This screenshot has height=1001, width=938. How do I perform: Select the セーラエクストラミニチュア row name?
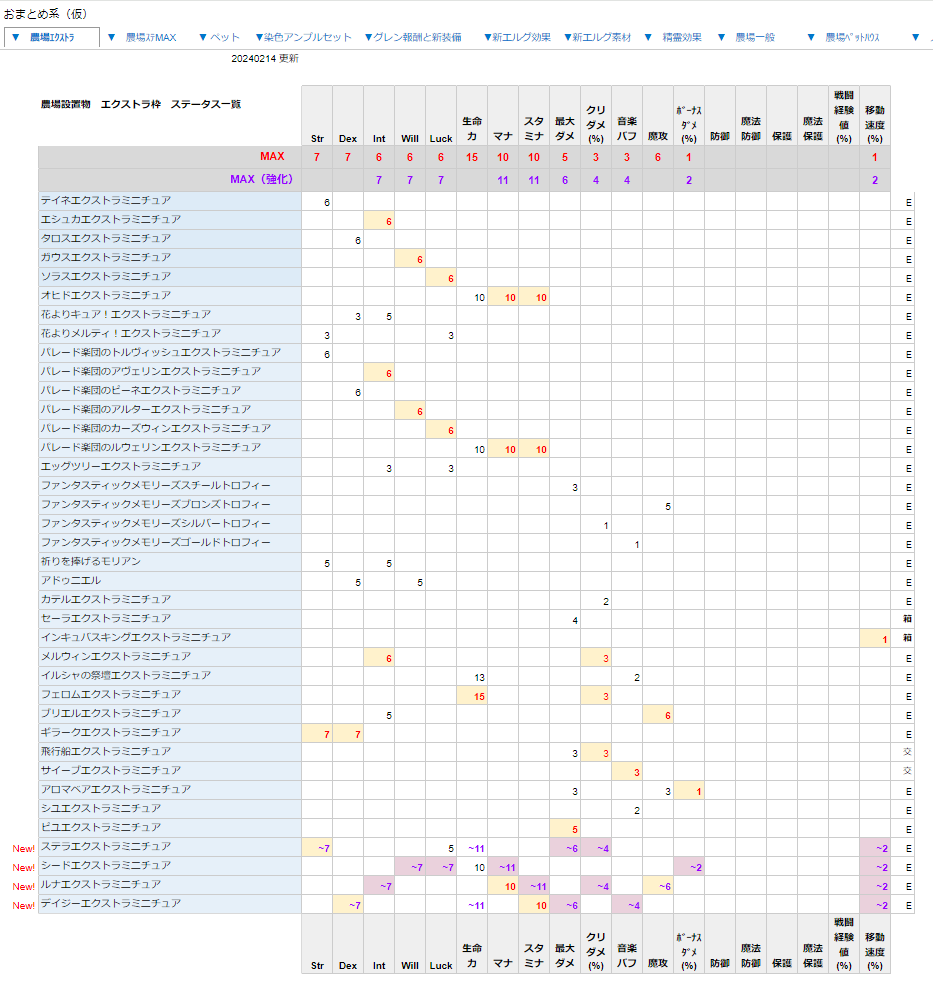106,619
